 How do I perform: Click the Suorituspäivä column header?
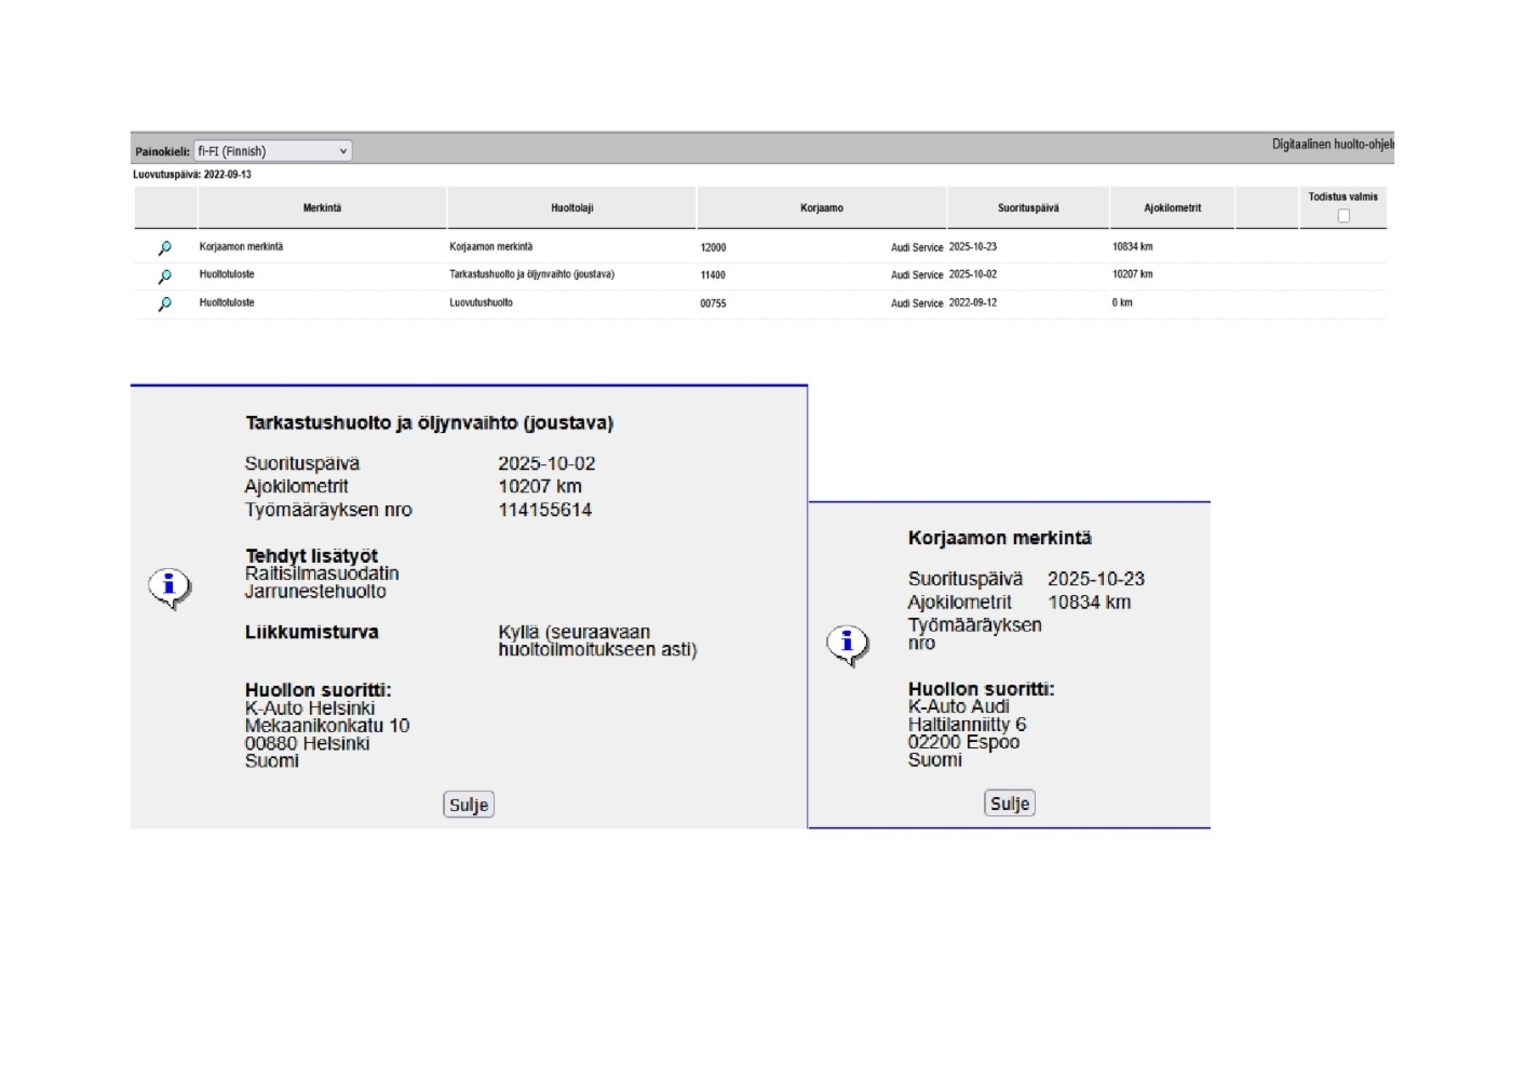coord(1027,208)
